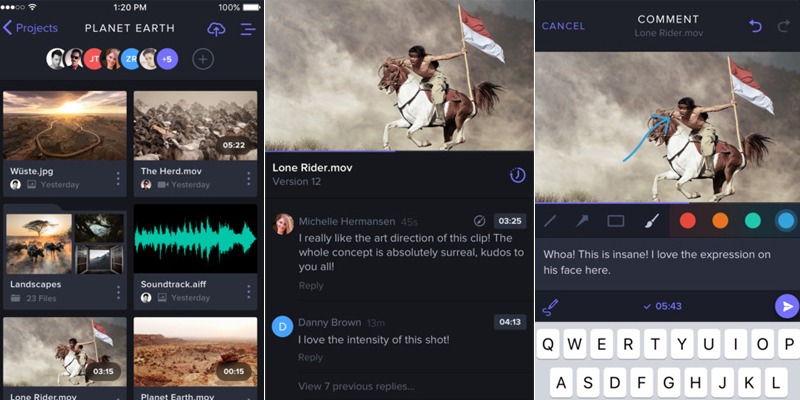
Task: Select the rectangle shape tool
Action: coord(616,221)
